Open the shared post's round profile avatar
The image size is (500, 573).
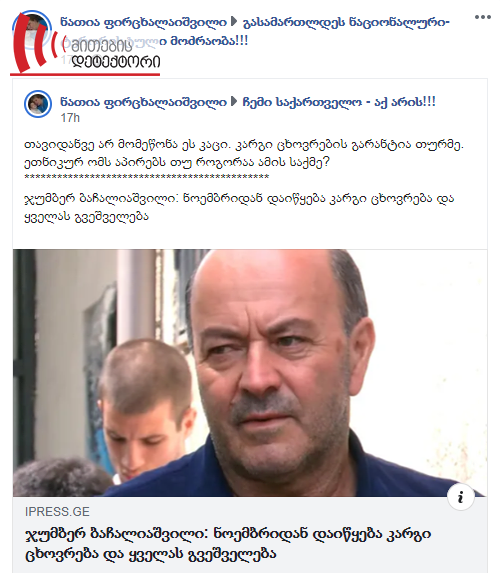click(38, 104)
